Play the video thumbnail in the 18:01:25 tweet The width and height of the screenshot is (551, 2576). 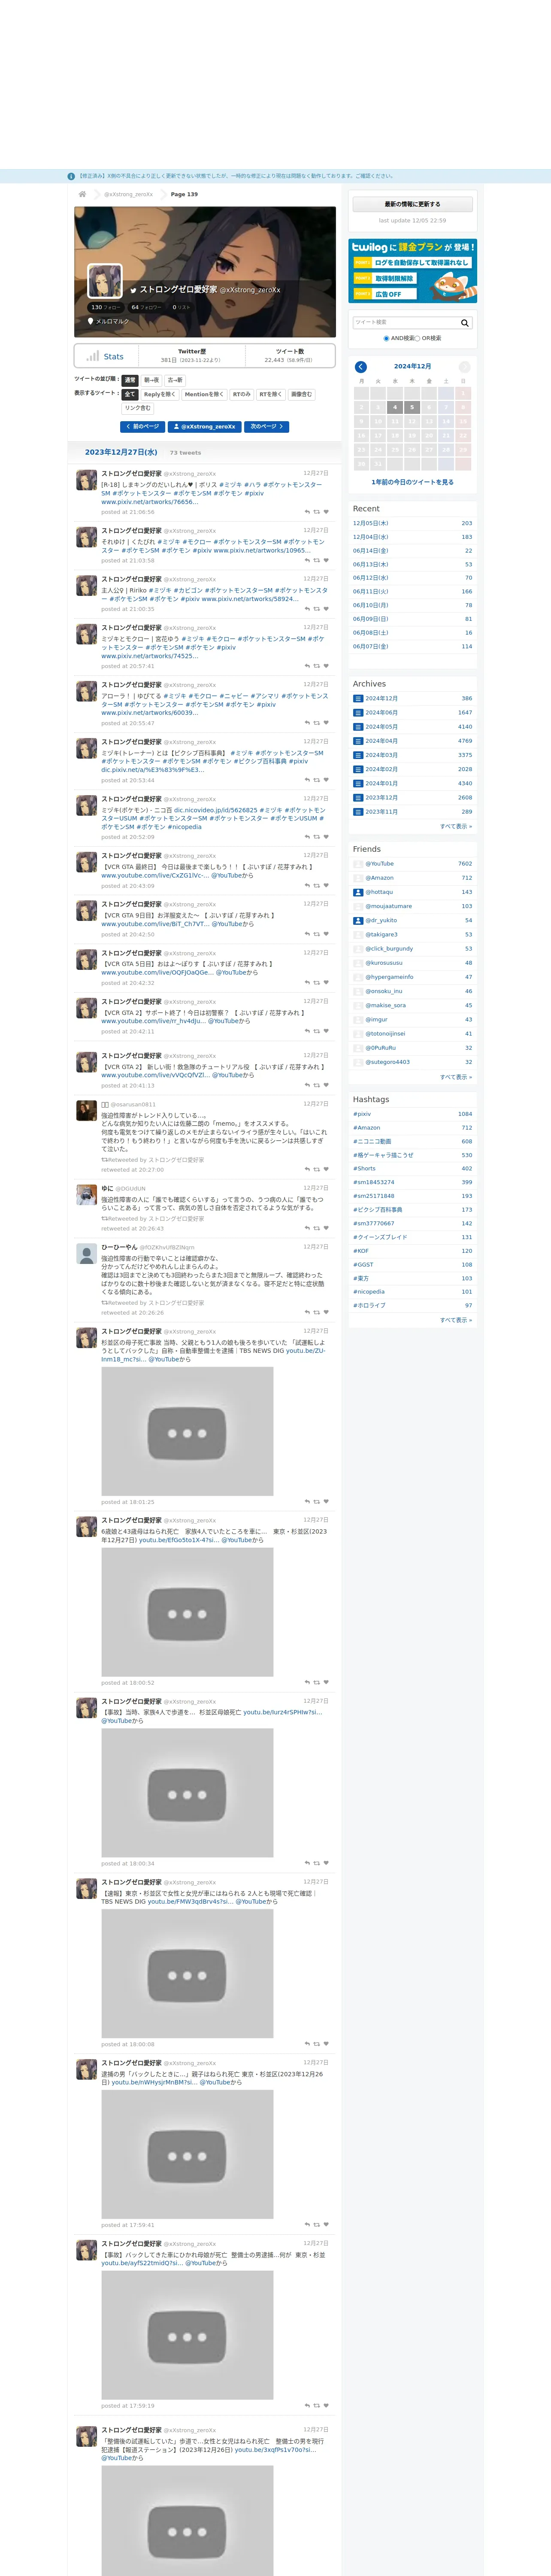(187, 1431)
